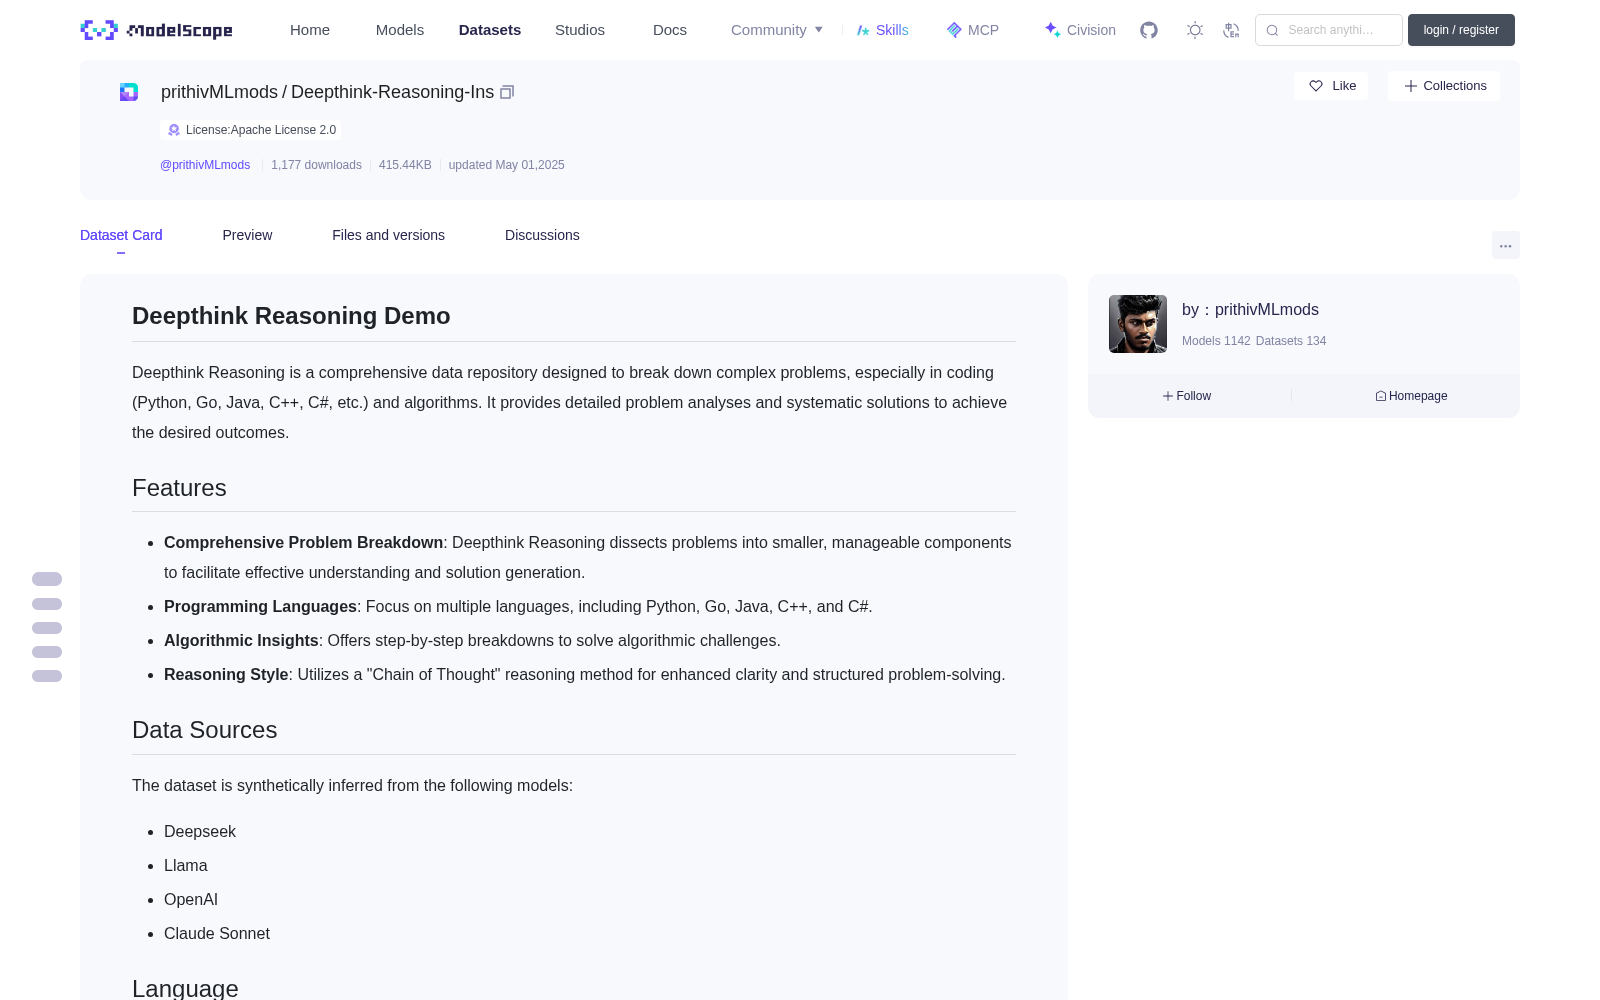Image resolution: width=1600 pixels, height=1000 pixels.
Task: Click the 'Models 1142' author stat
Action: click(x=1216, y=341)
